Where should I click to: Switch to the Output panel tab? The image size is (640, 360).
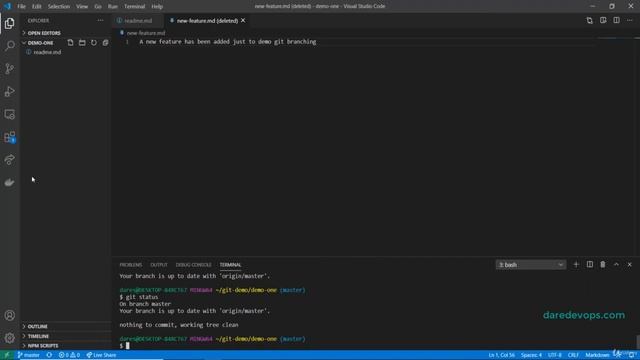(x=159, y=264)
